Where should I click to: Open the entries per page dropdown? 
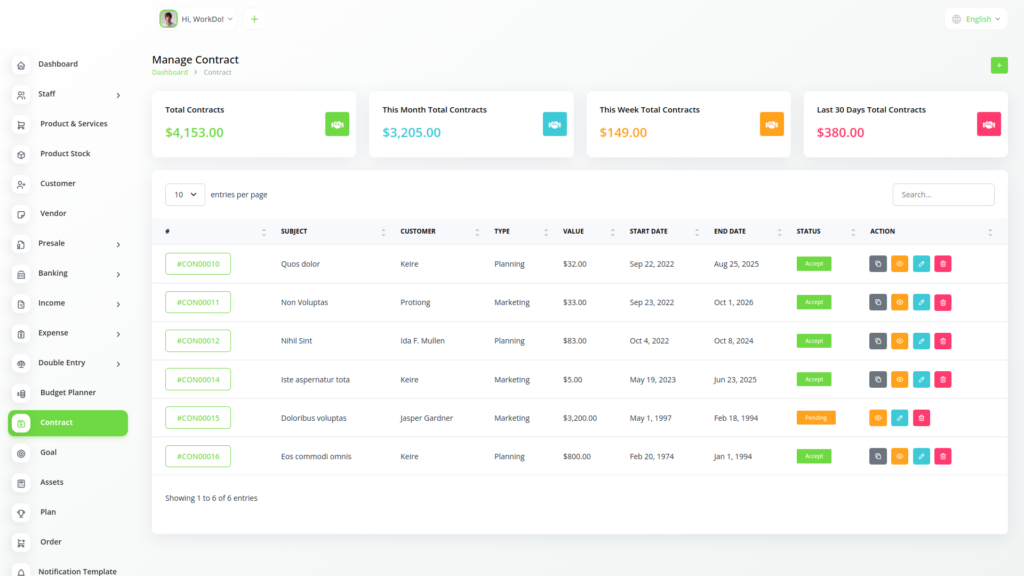point(185,195)
